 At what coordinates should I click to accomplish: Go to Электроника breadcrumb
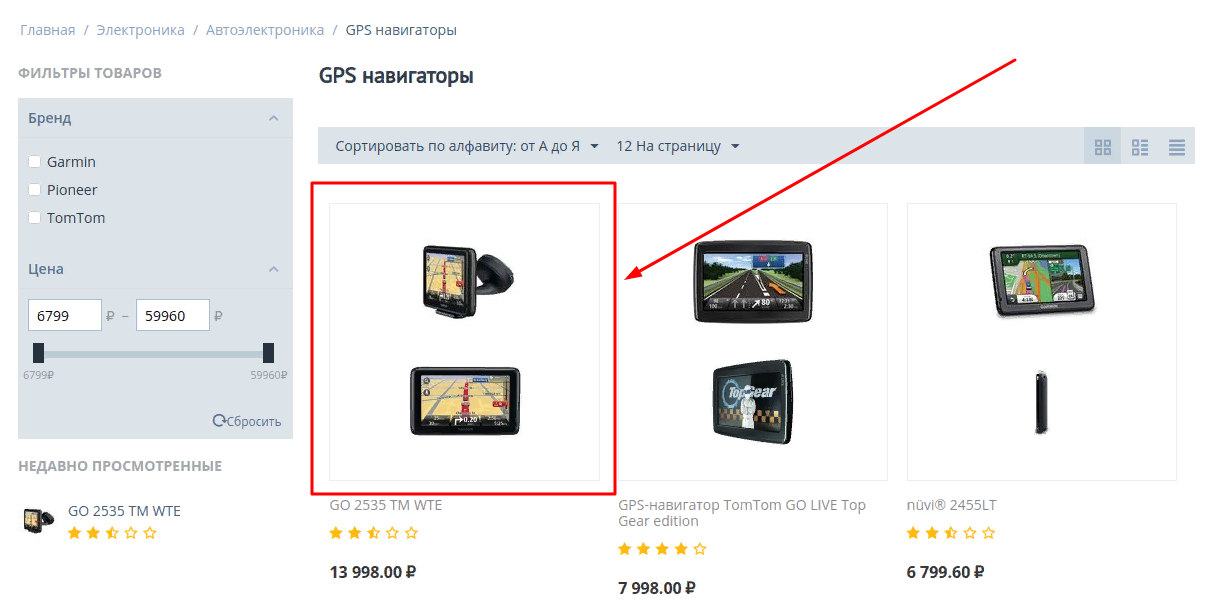tap(140, 30)
